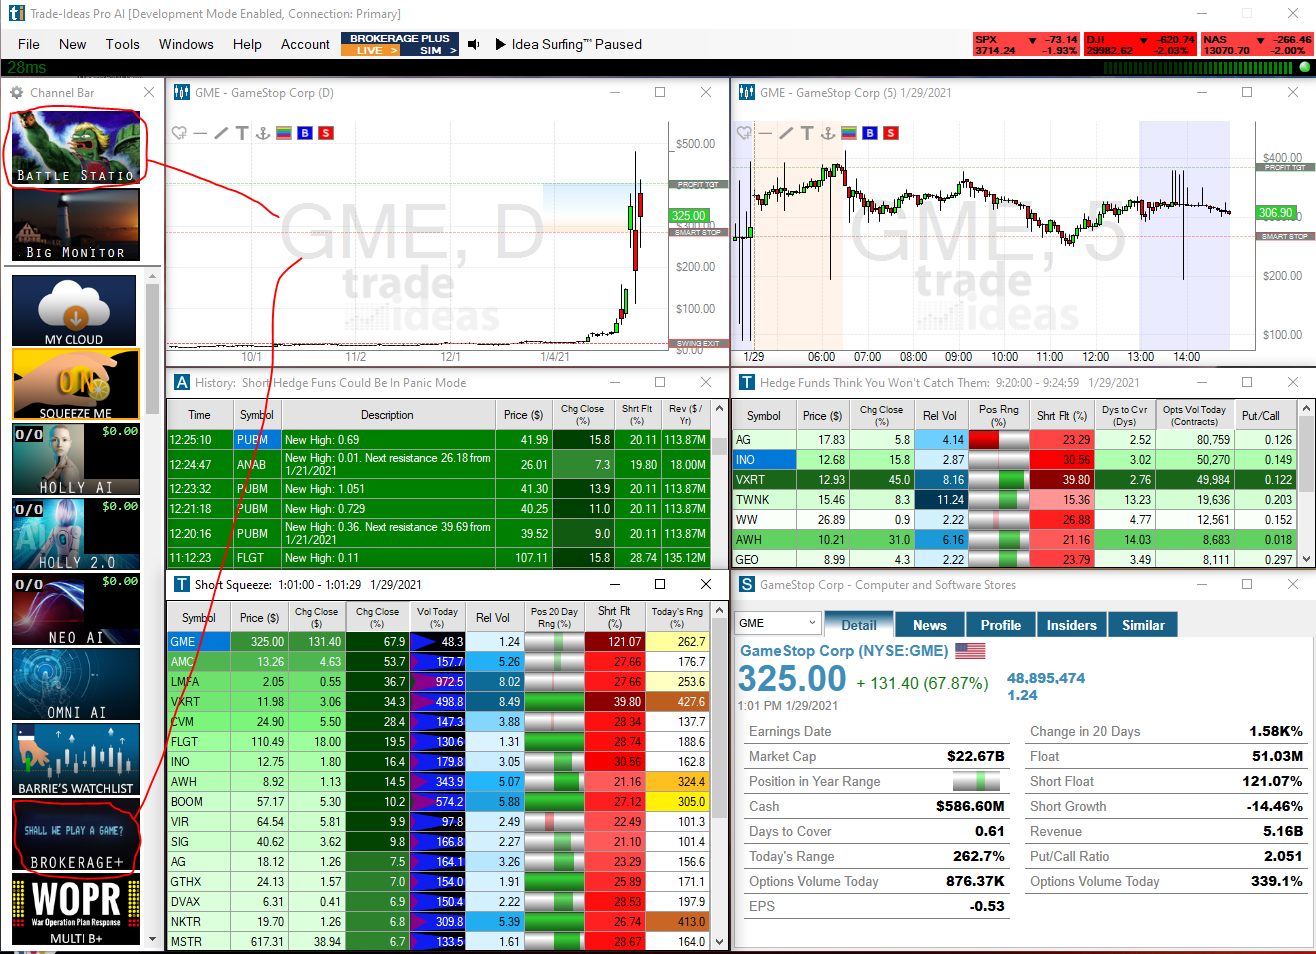The image size is (1316, 954).
Task: Open the New menu
Action: pos(73,44)
